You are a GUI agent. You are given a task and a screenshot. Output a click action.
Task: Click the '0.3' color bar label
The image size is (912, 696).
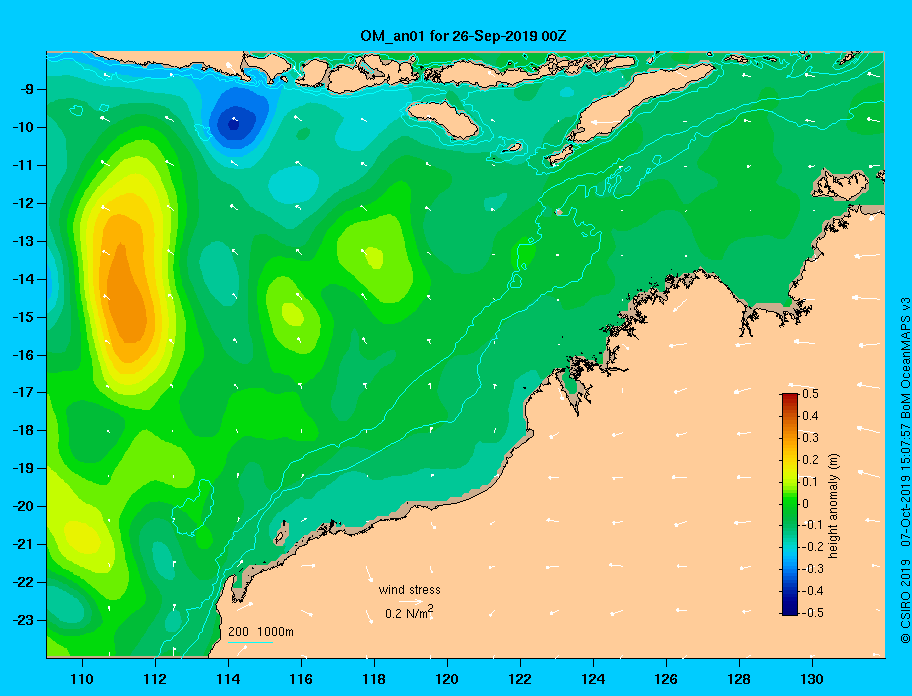810,438
